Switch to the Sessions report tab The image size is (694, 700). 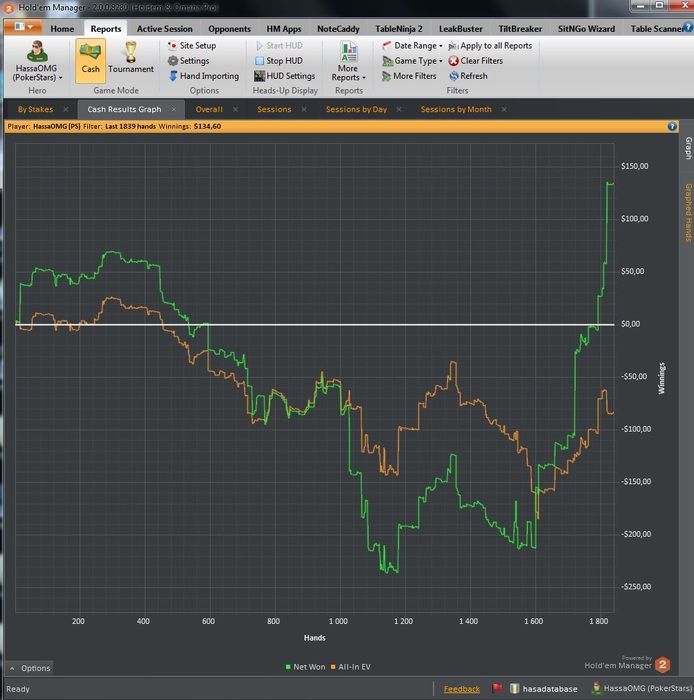click(x=274, y=109)
